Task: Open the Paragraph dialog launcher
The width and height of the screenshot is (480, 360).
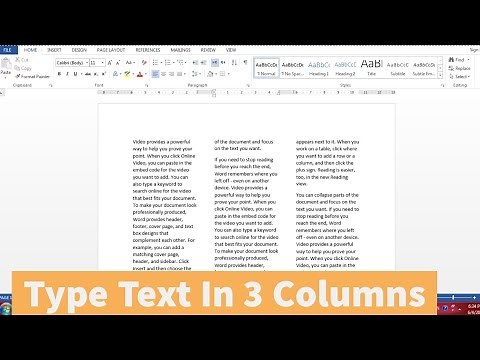Action: click(248, 85)
